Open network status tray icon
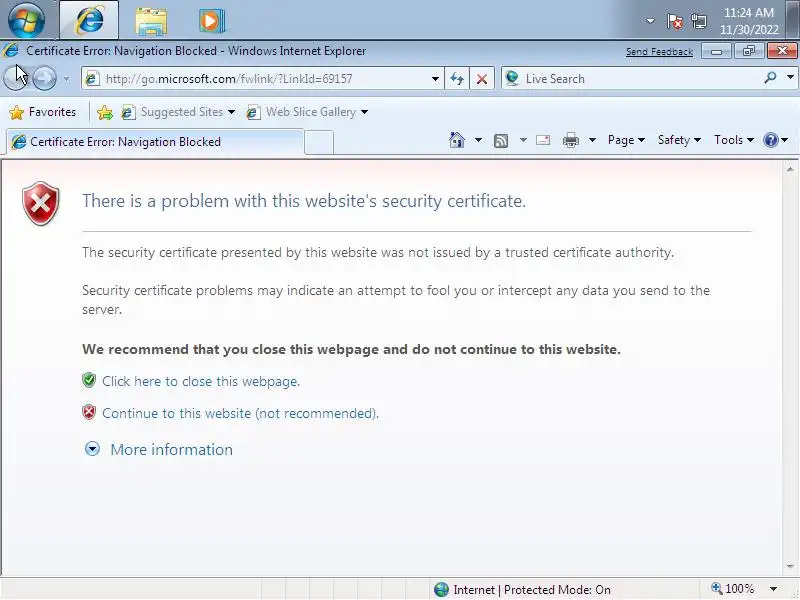The height and width of the screenshot is (600, 800). click(x=698, y=21)
